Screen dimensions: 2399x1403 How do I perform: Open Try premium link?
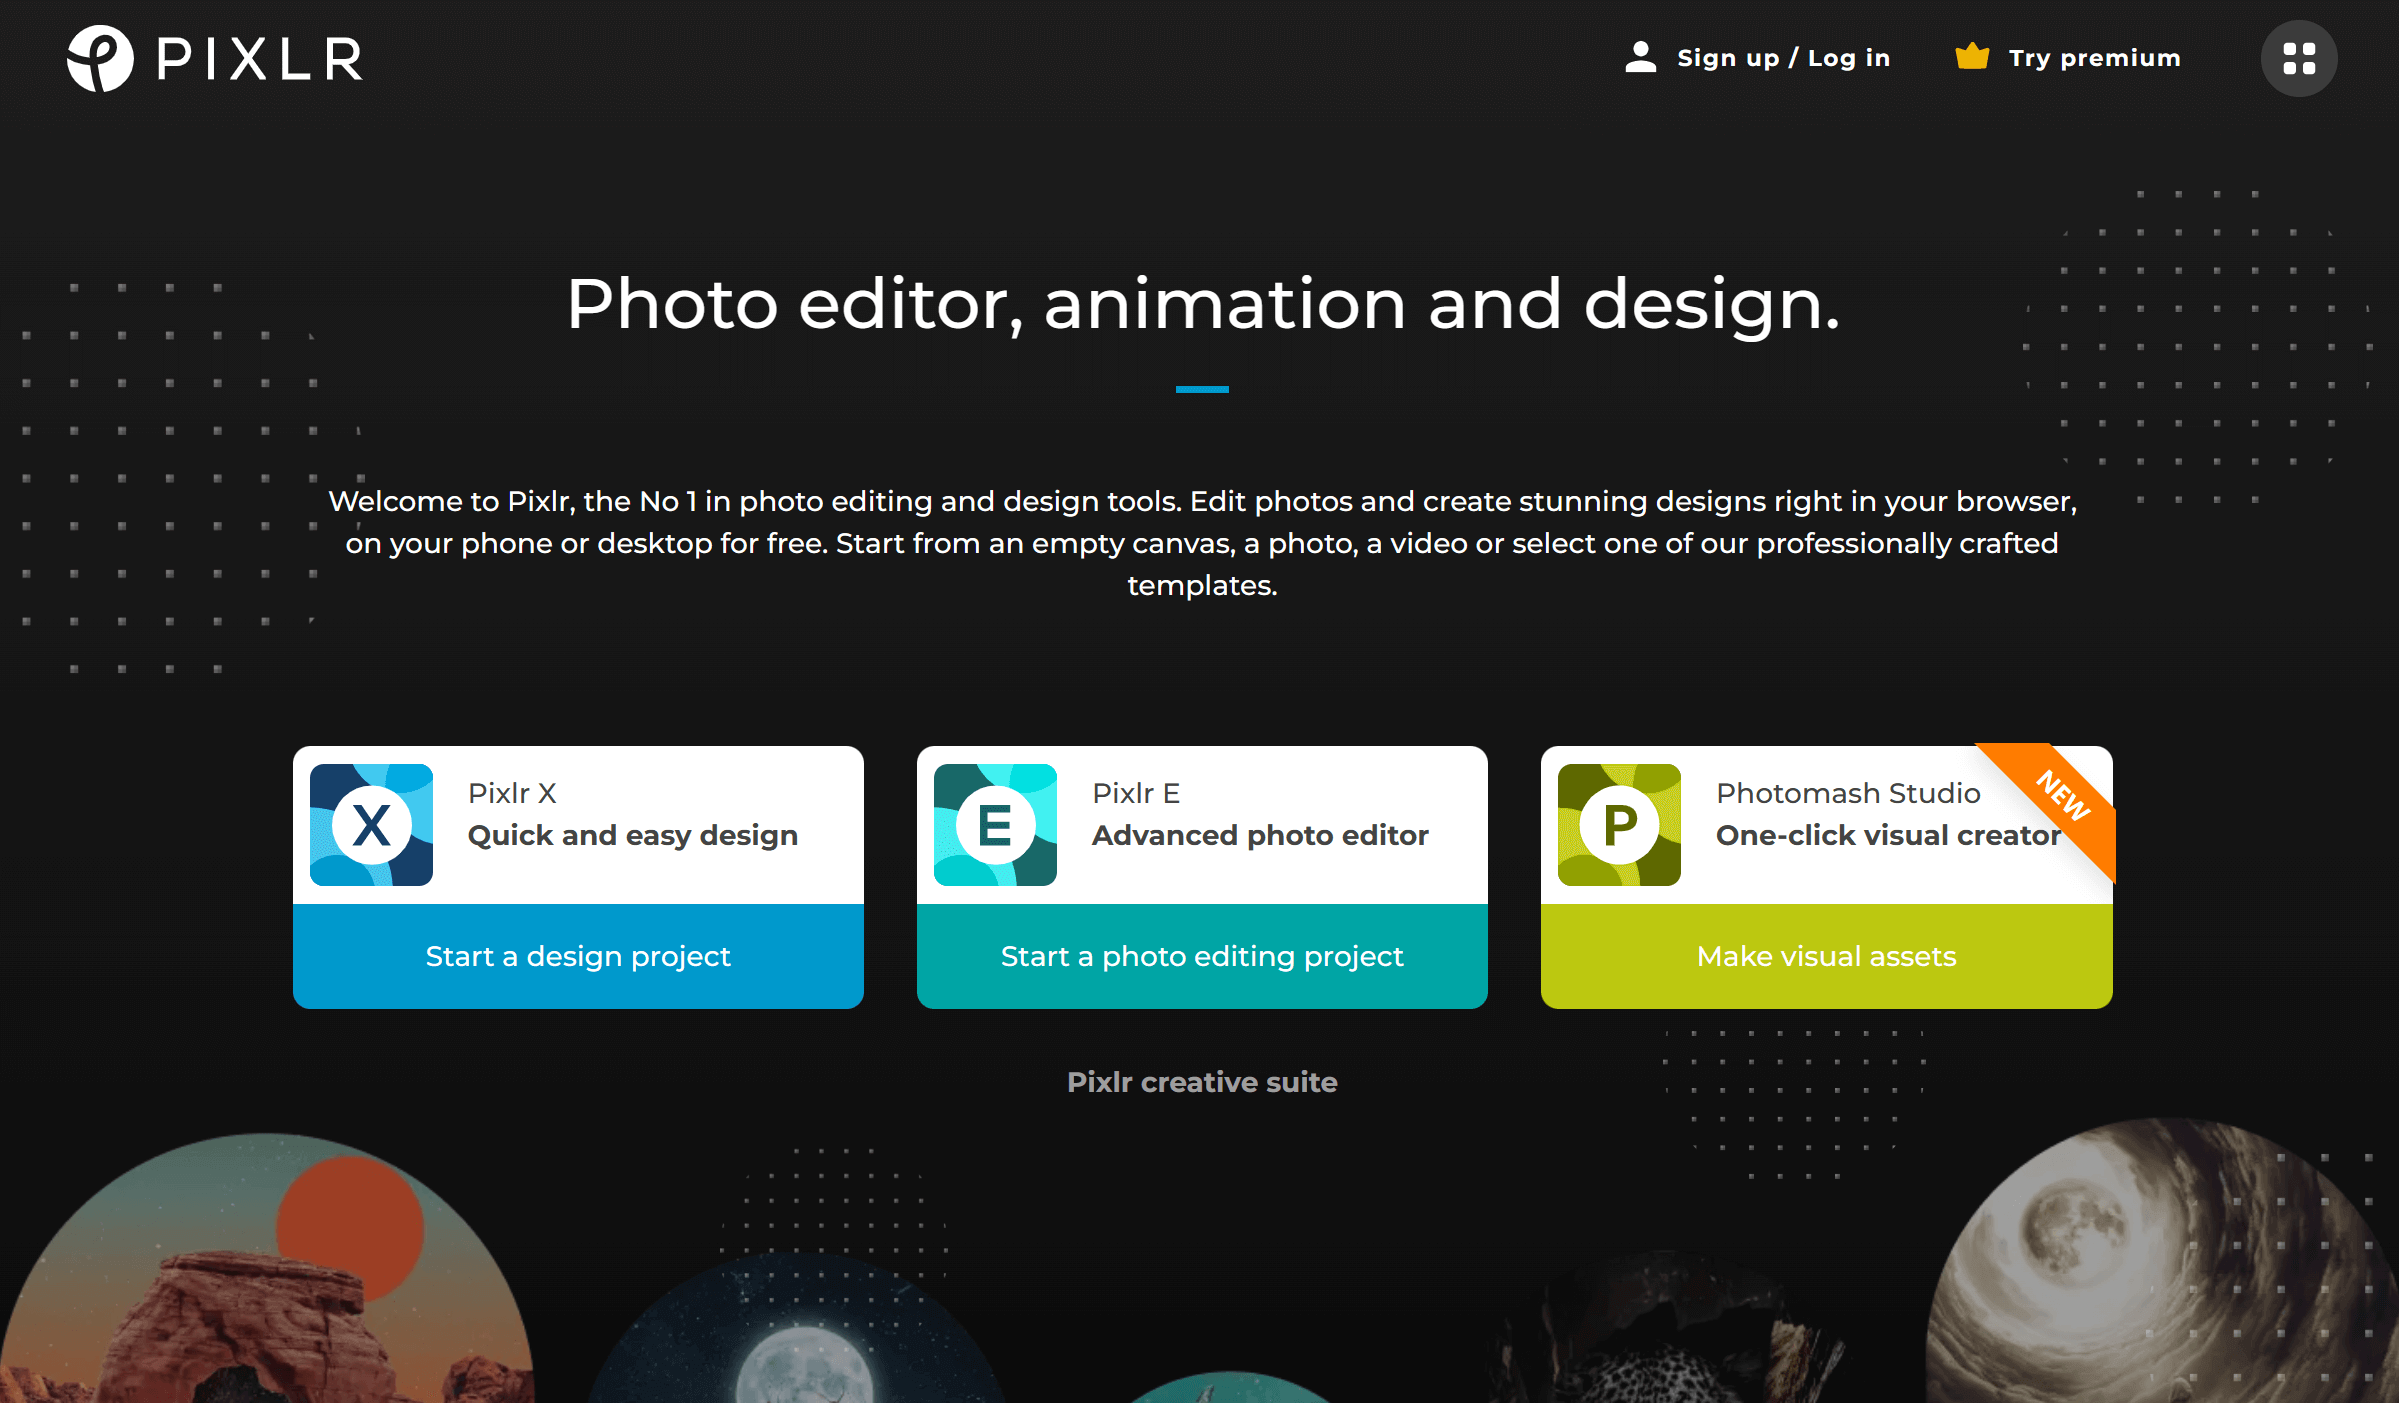pos(2094,58)
